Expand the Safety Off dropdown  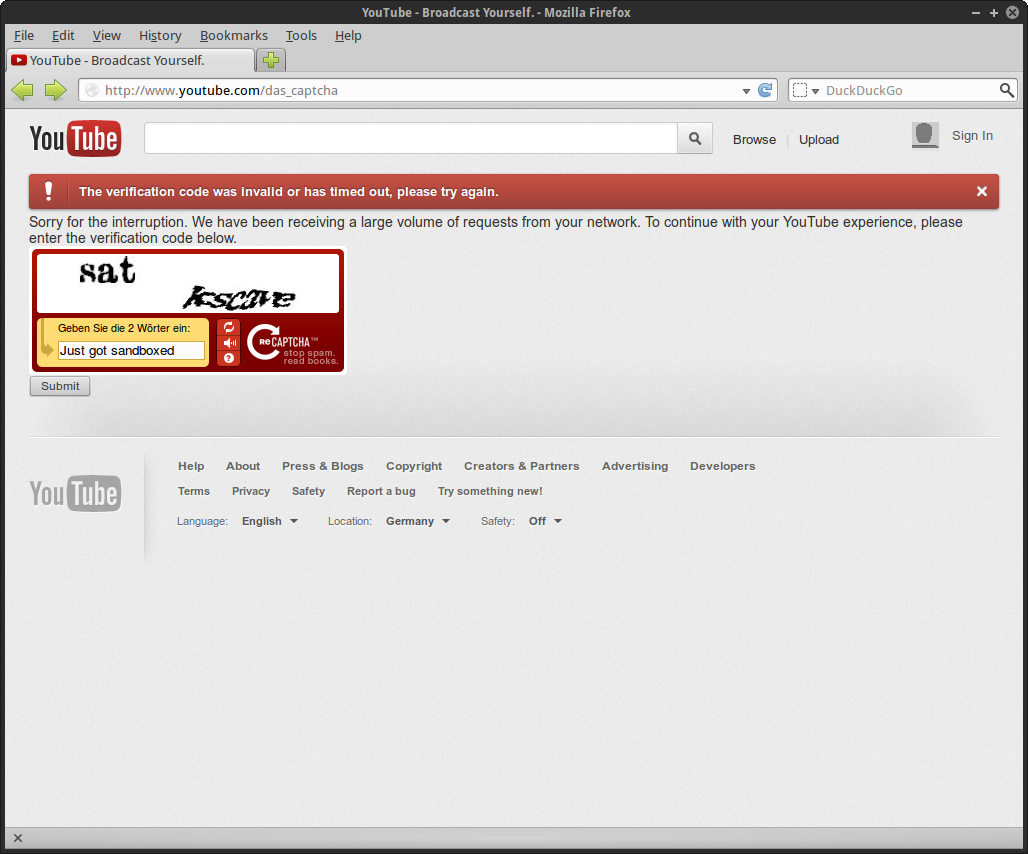point(545,521)
